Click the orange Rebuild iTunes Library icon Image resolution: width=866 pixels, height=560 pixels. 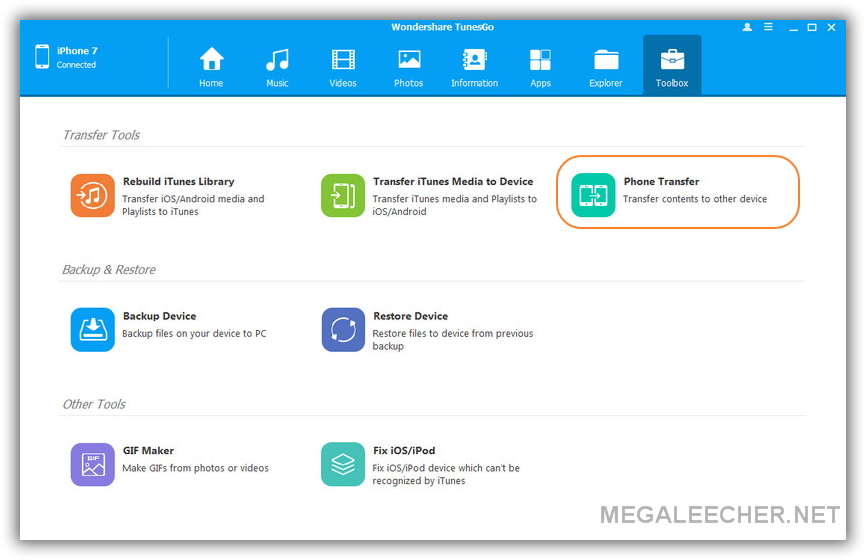(92, 195)
